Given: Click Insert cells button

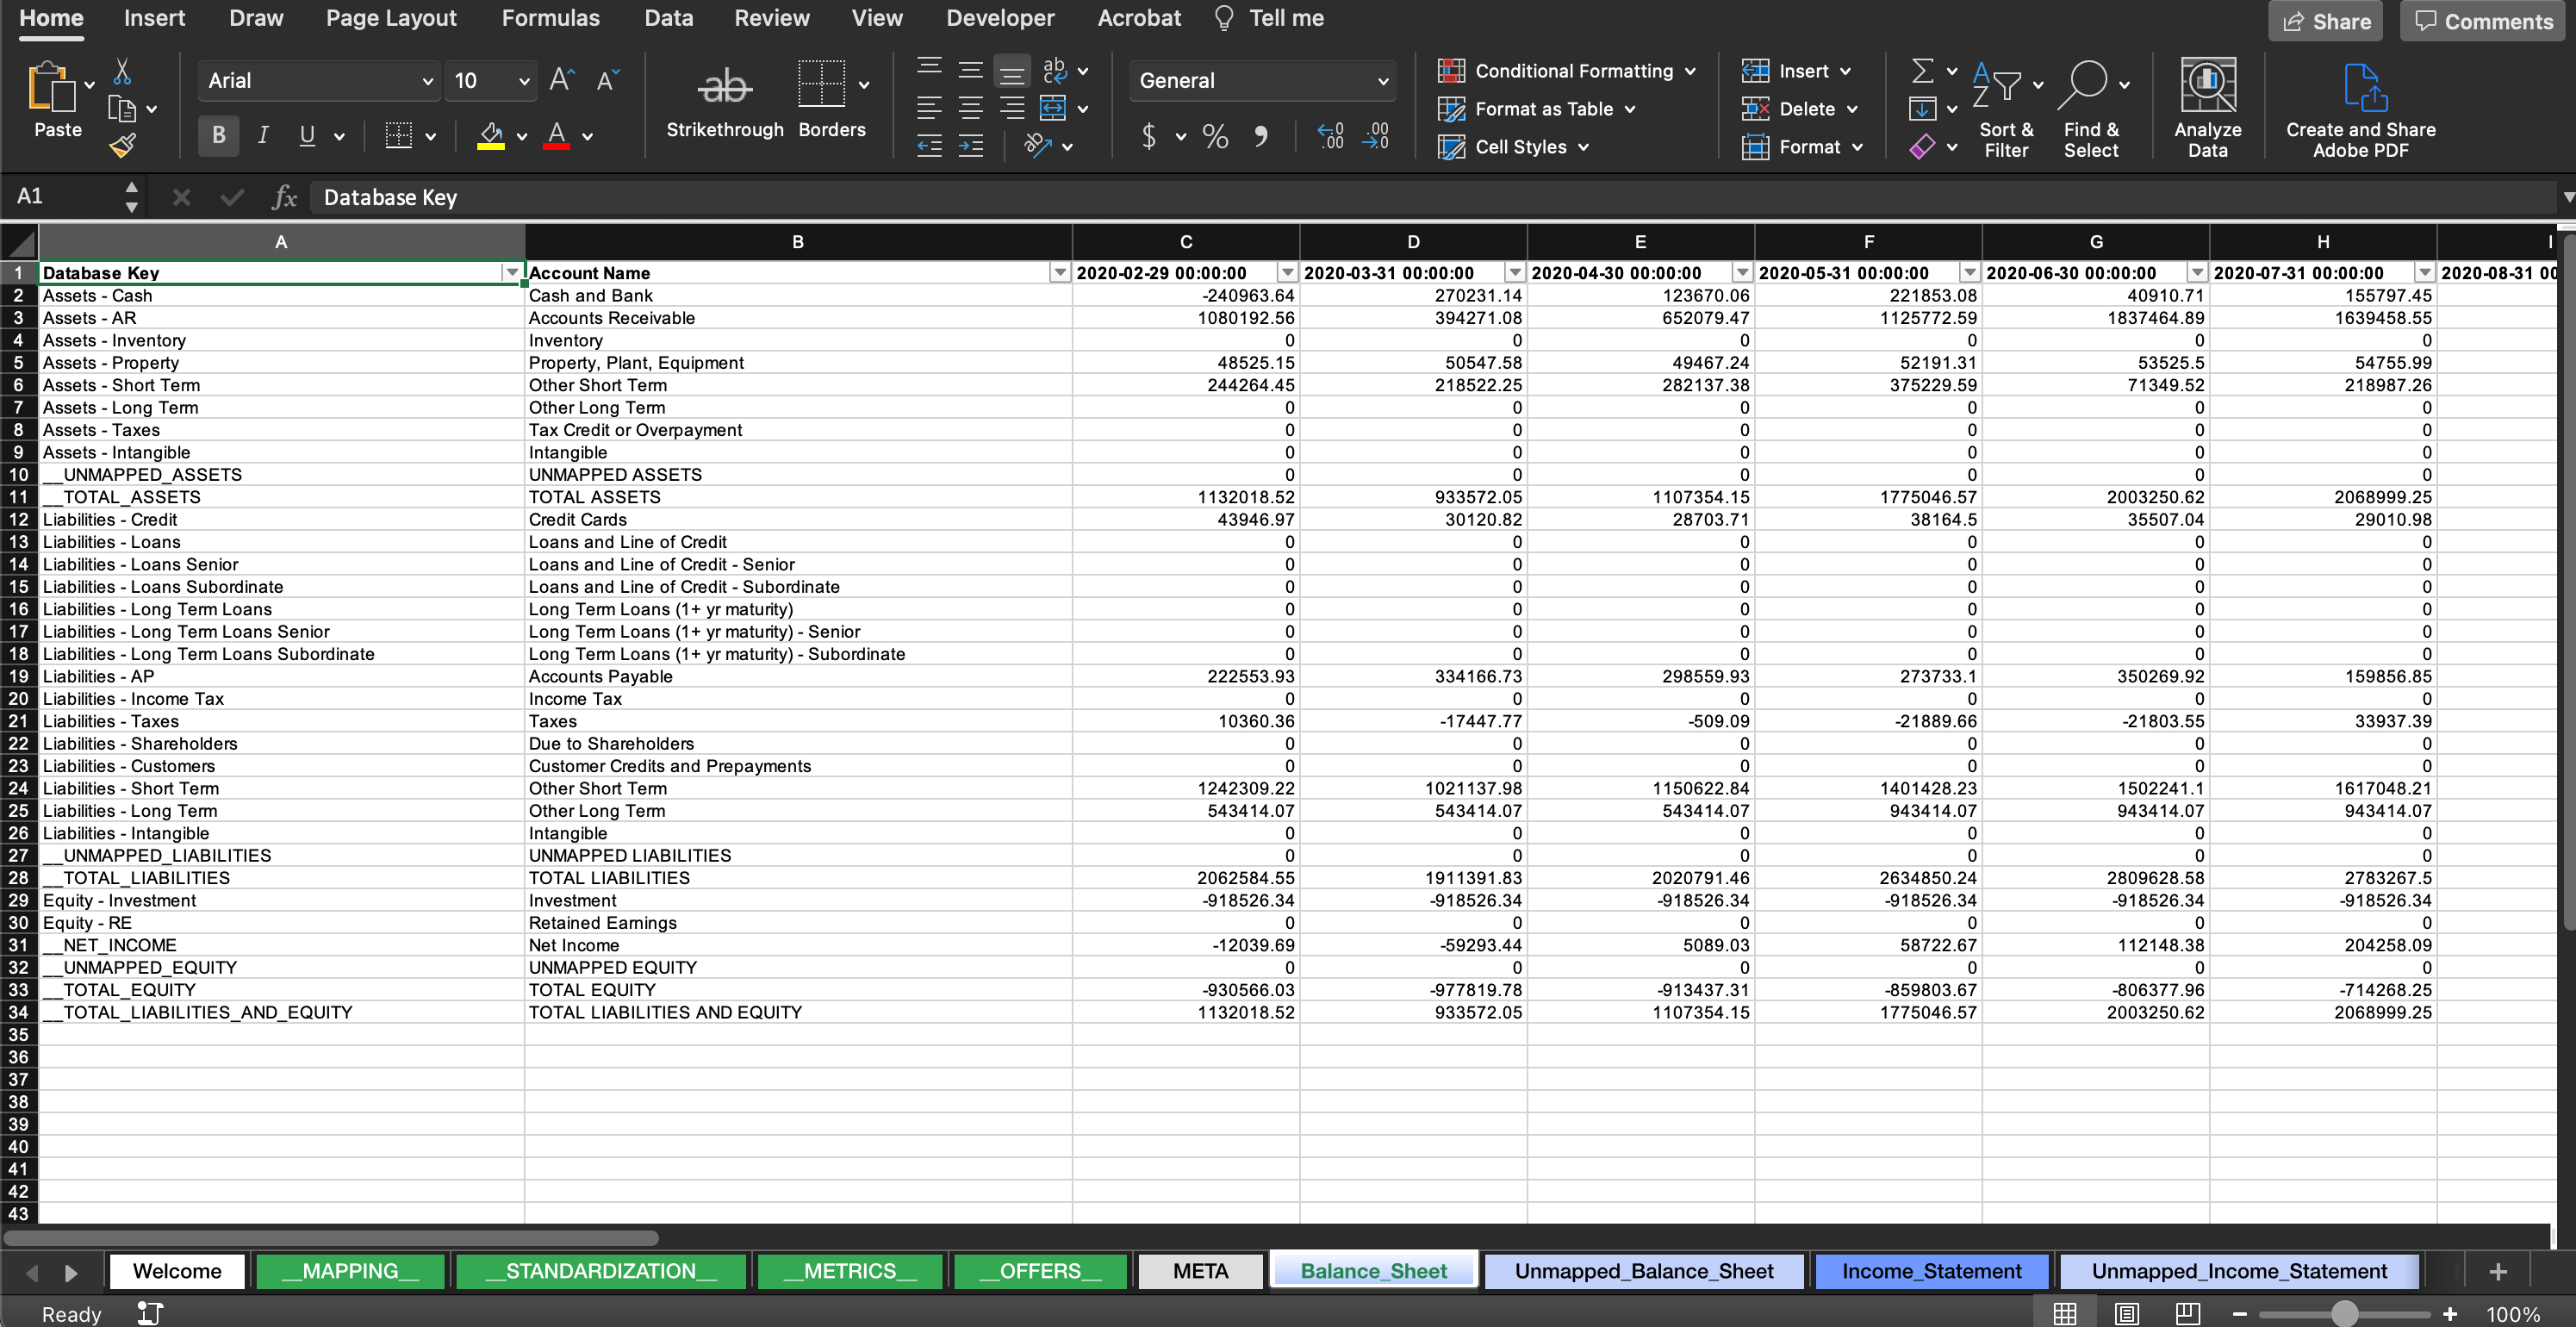Looking at the screenshot, I should click(x=1796, y=71).
